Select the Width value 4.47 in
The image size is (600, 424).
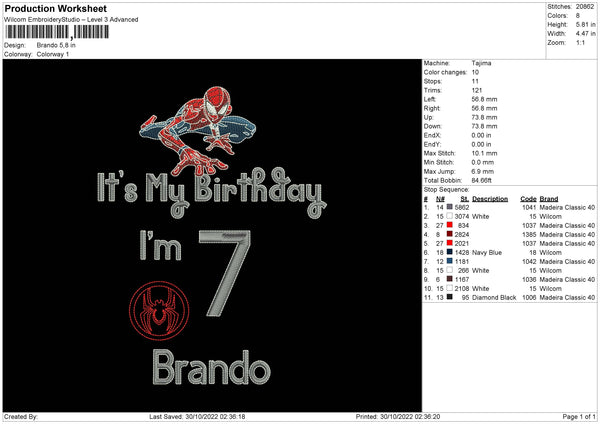585,34
